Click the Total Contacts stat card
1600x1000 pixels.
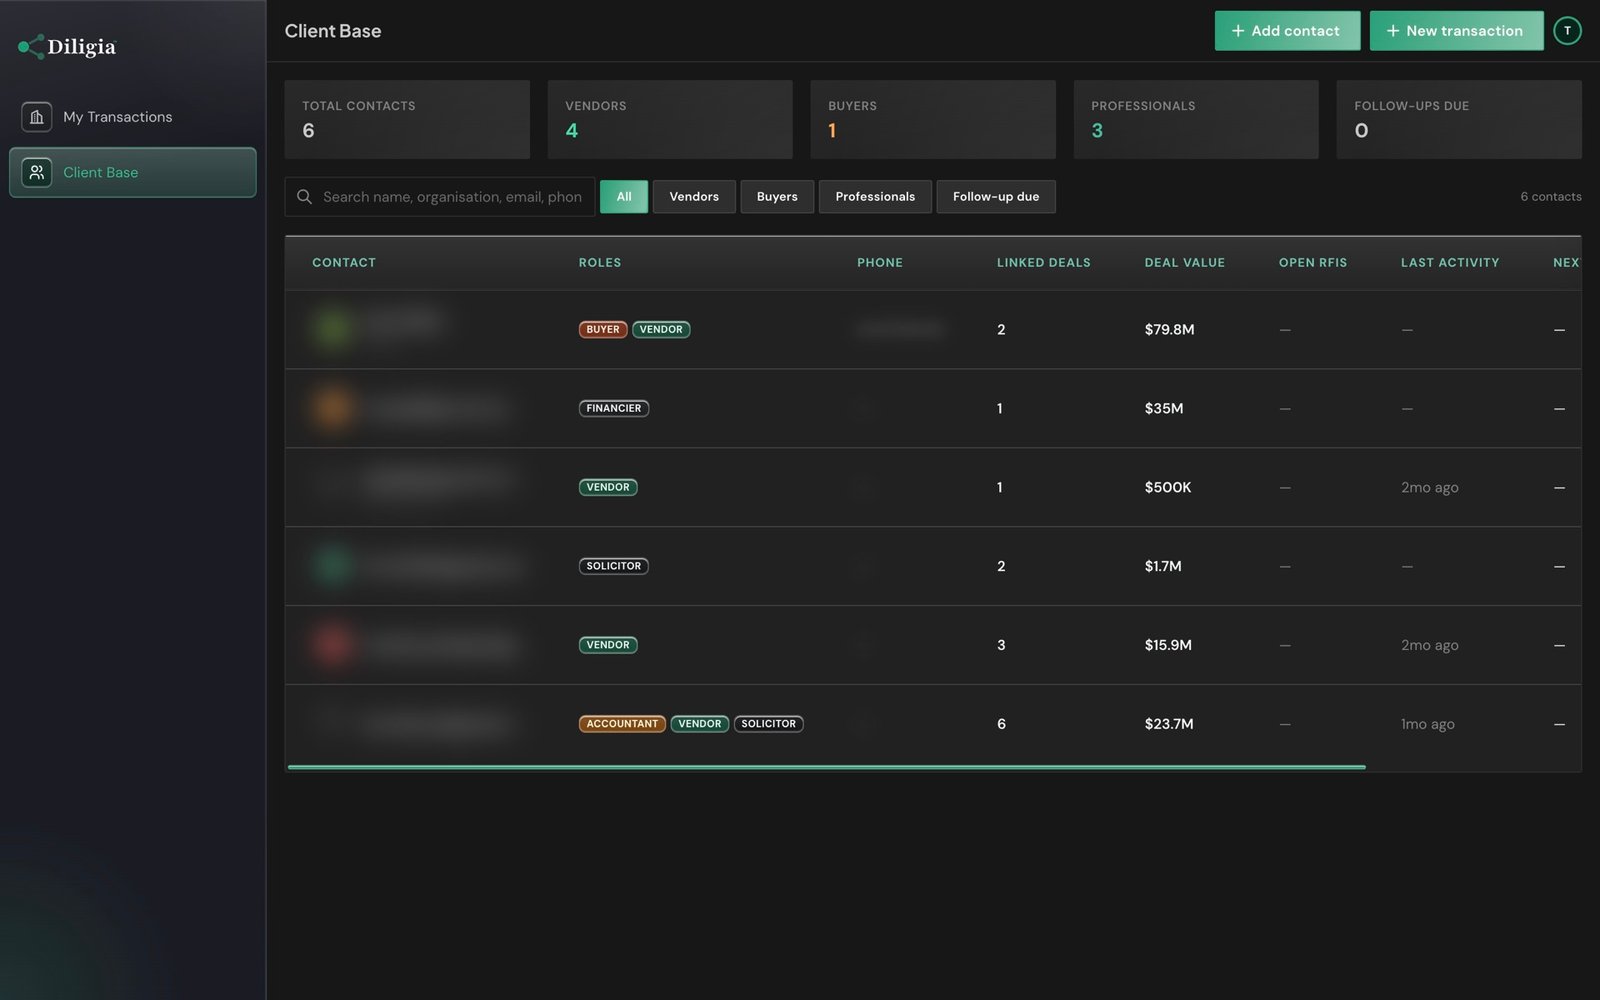[407, 120]
